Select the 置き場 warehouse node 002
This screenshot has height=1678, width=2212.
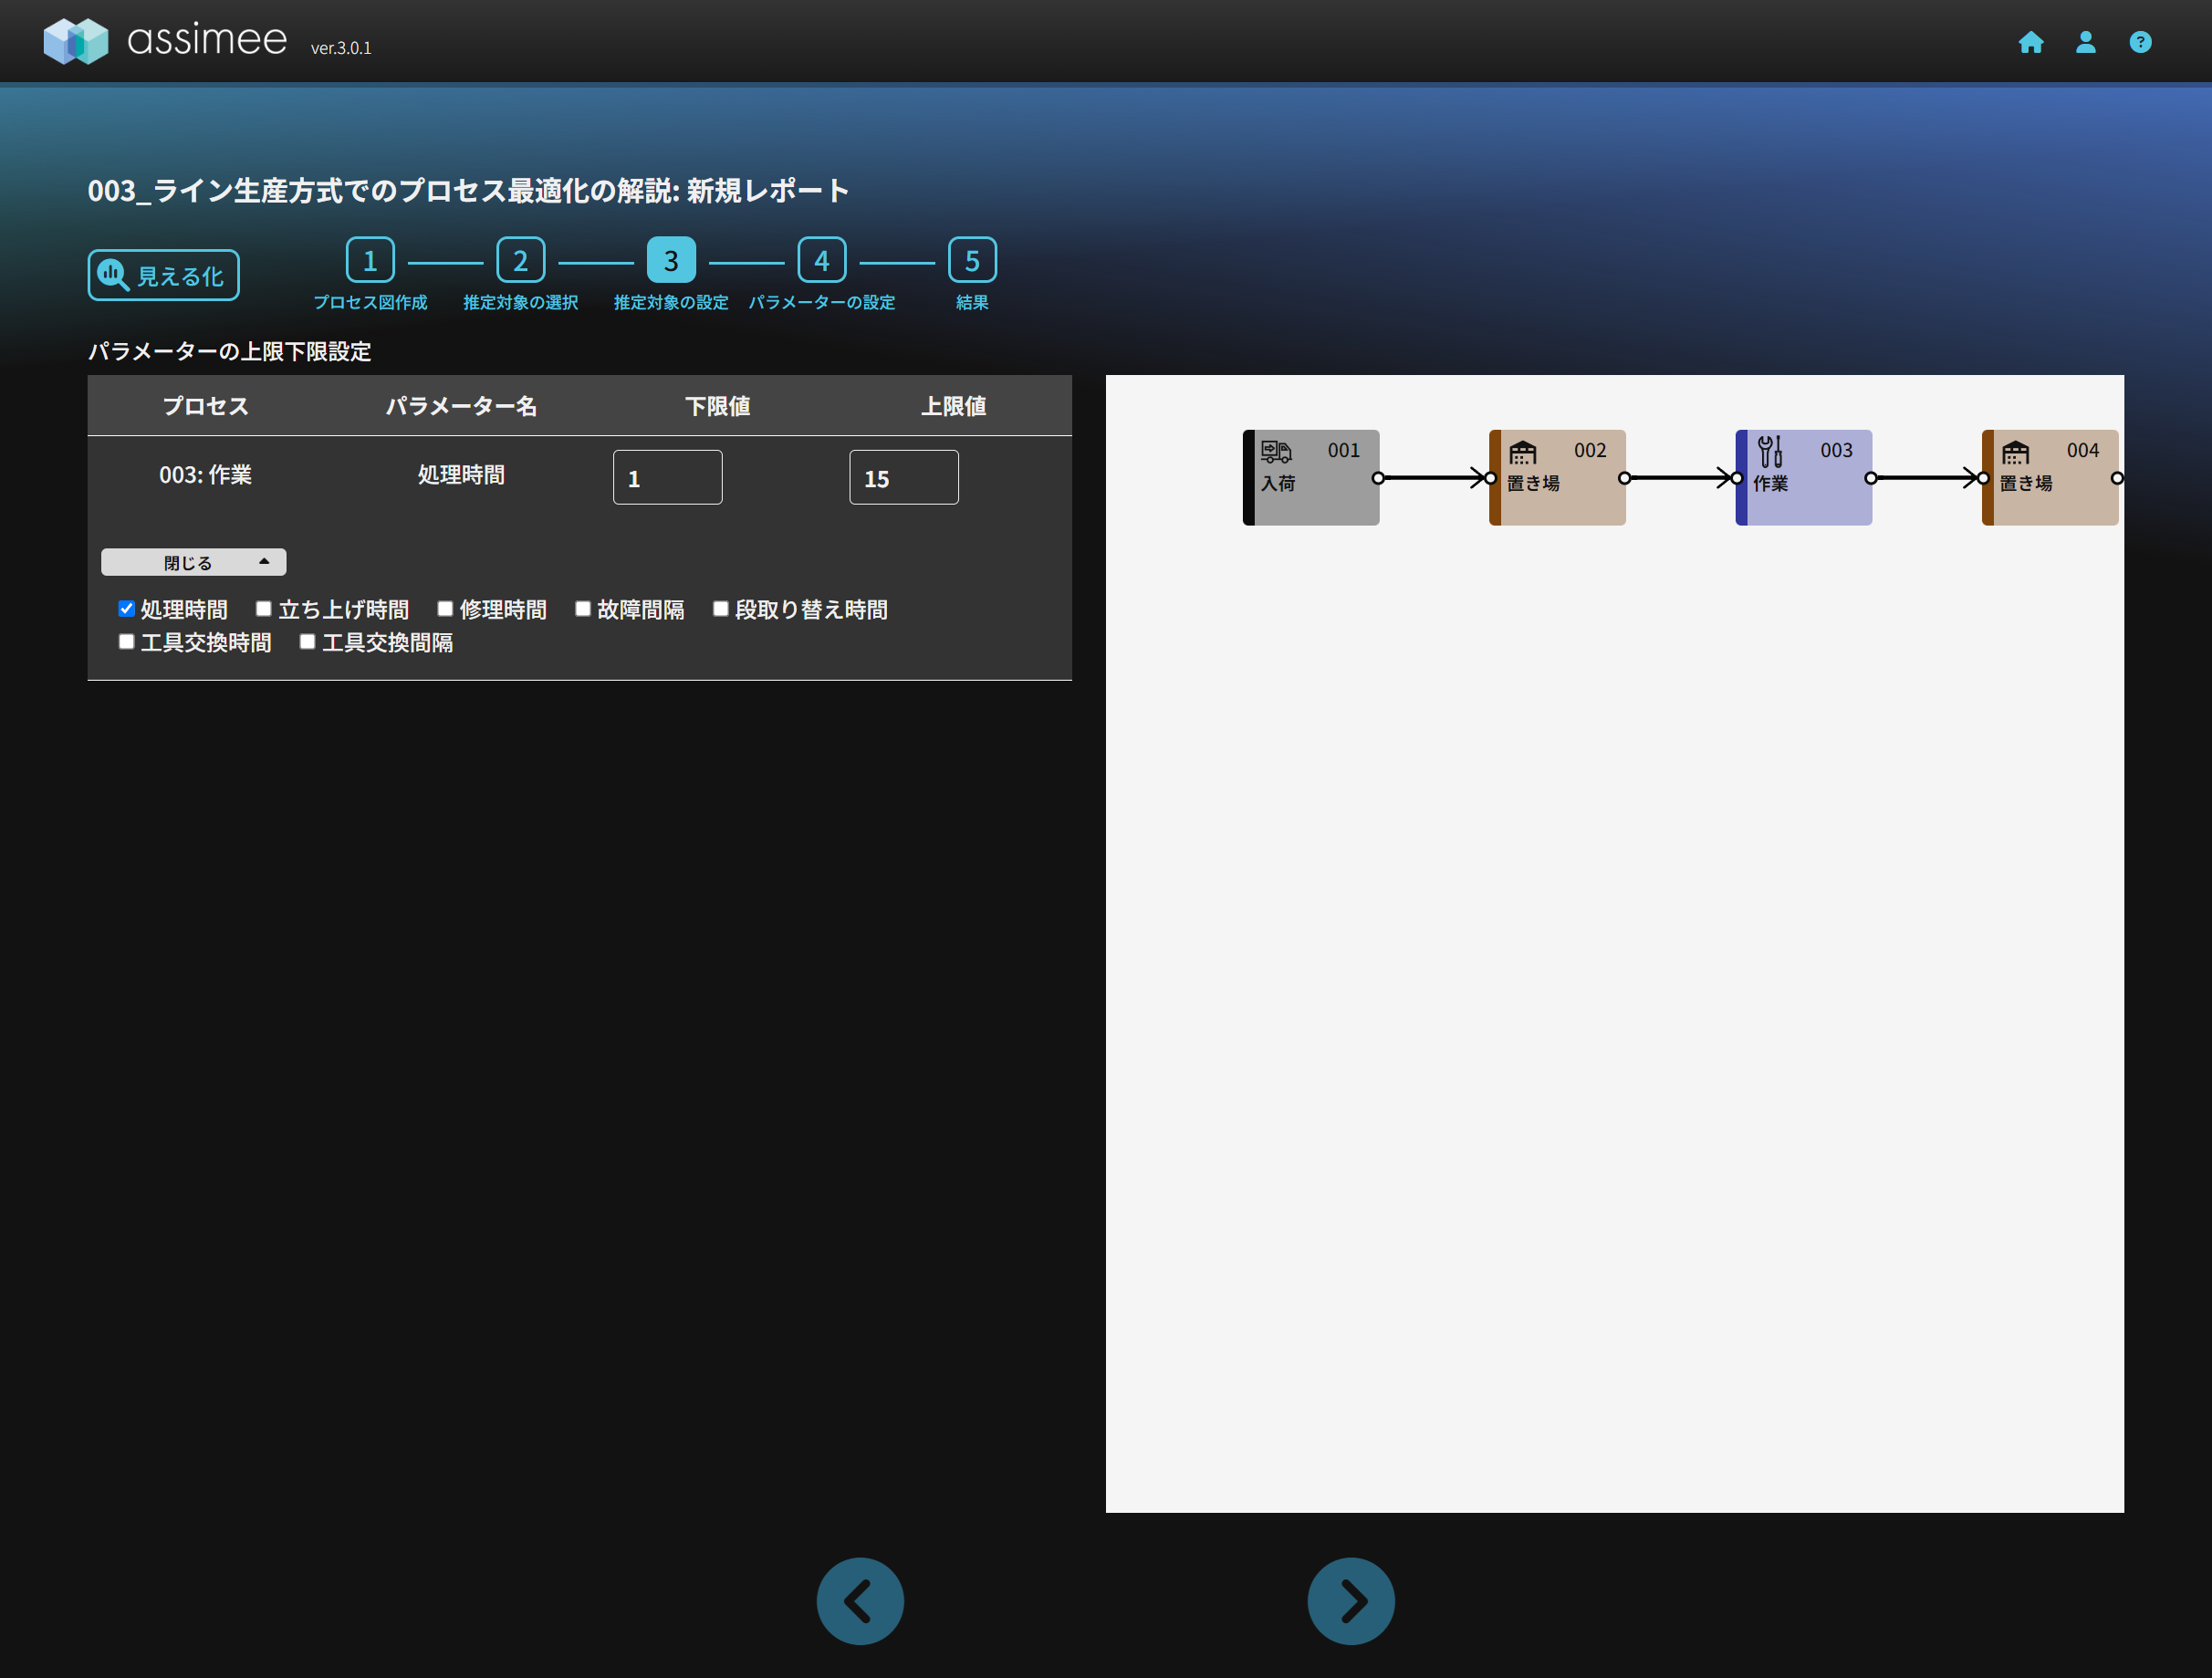1557,477
